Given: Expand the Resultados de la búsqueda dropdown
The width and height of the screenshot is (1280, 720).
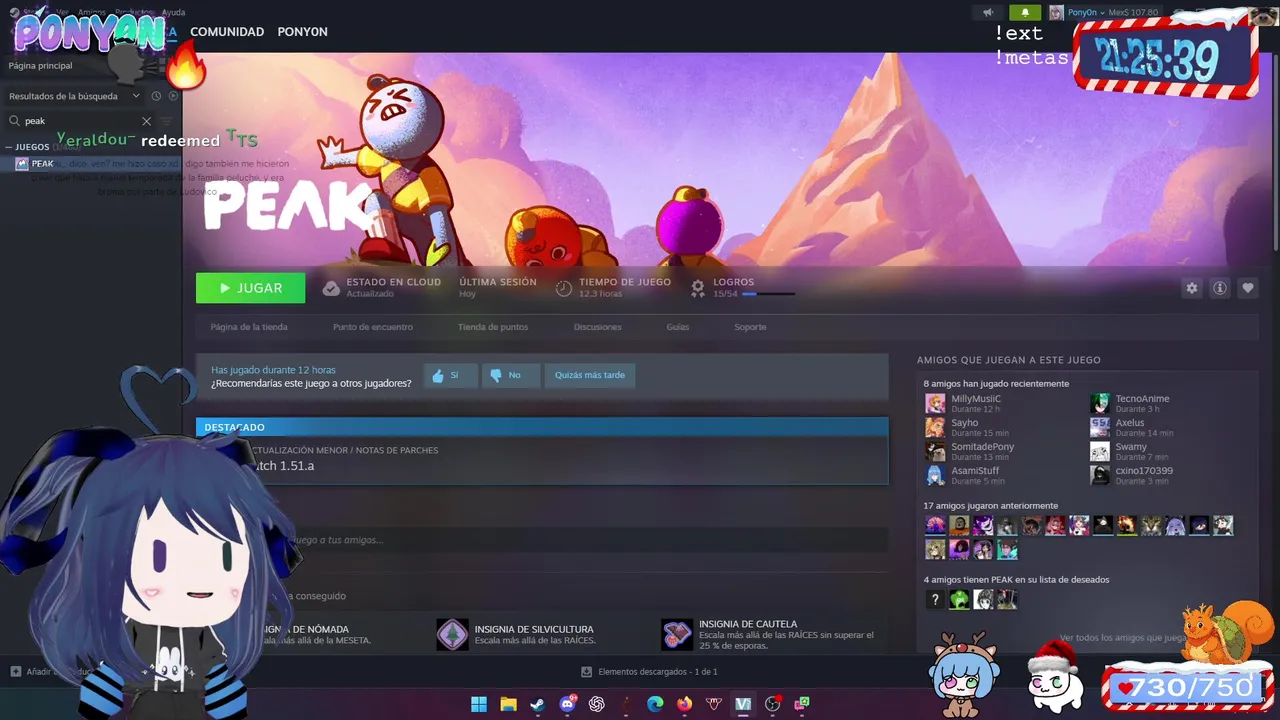Looking at the screenshot, I should pos(75,96).
